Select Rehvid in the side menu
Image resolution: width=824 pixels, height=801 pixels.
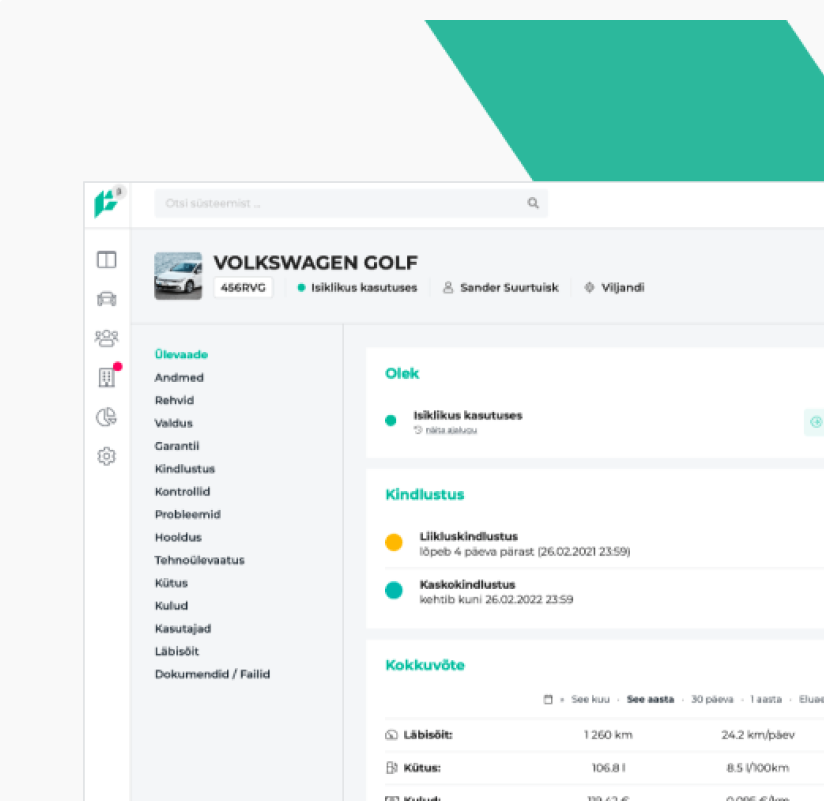[174, 400]
